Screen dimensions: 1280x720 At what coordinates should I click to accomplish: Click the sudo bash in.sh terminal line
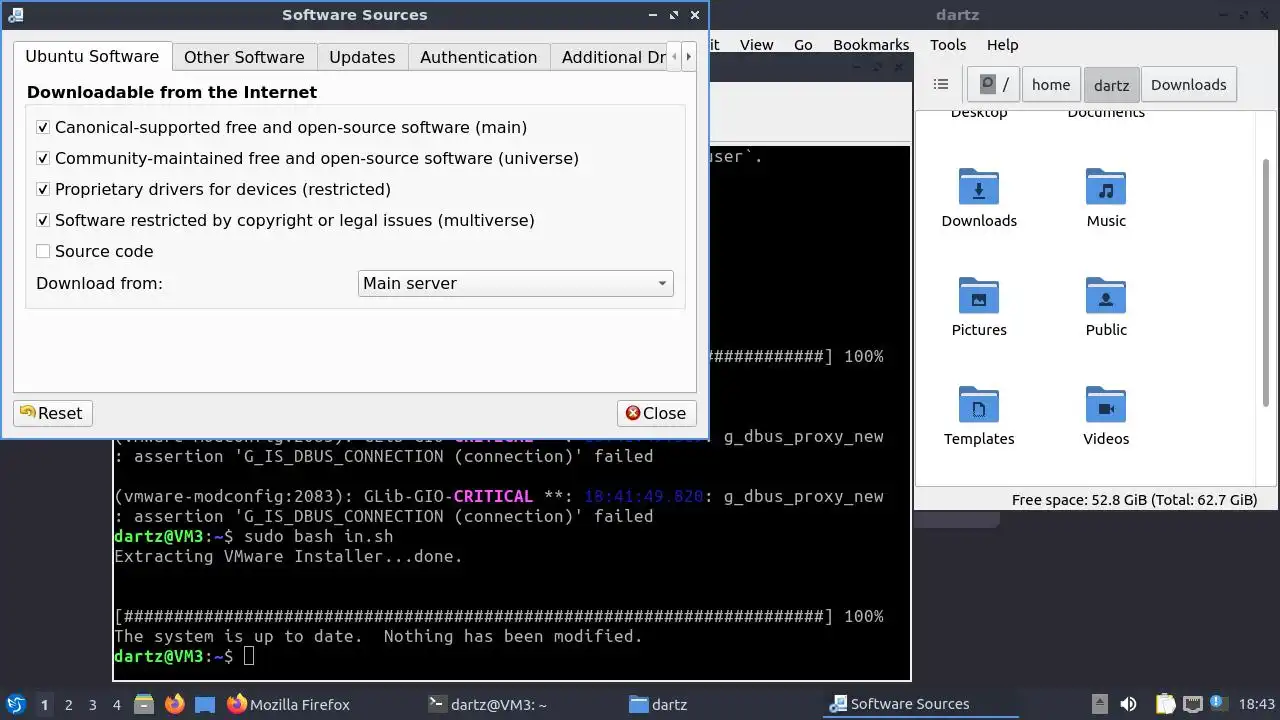coord(254,536)
